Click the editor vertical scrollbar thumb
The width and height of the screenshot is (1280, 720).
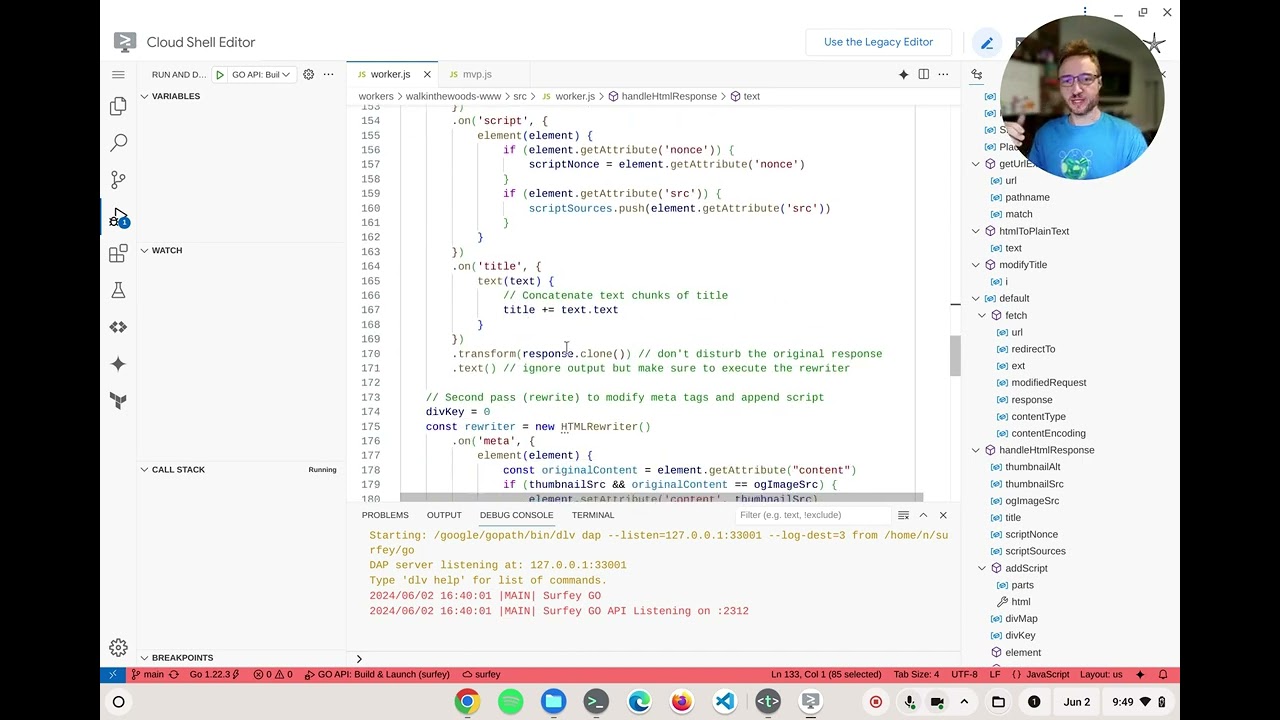coord(955,355)
